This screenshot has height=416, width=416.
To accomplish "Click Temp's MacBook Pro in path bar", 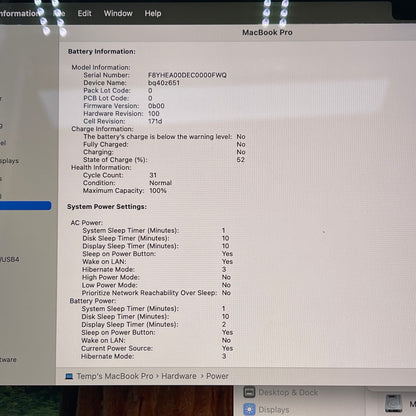I will pos(115,376).
